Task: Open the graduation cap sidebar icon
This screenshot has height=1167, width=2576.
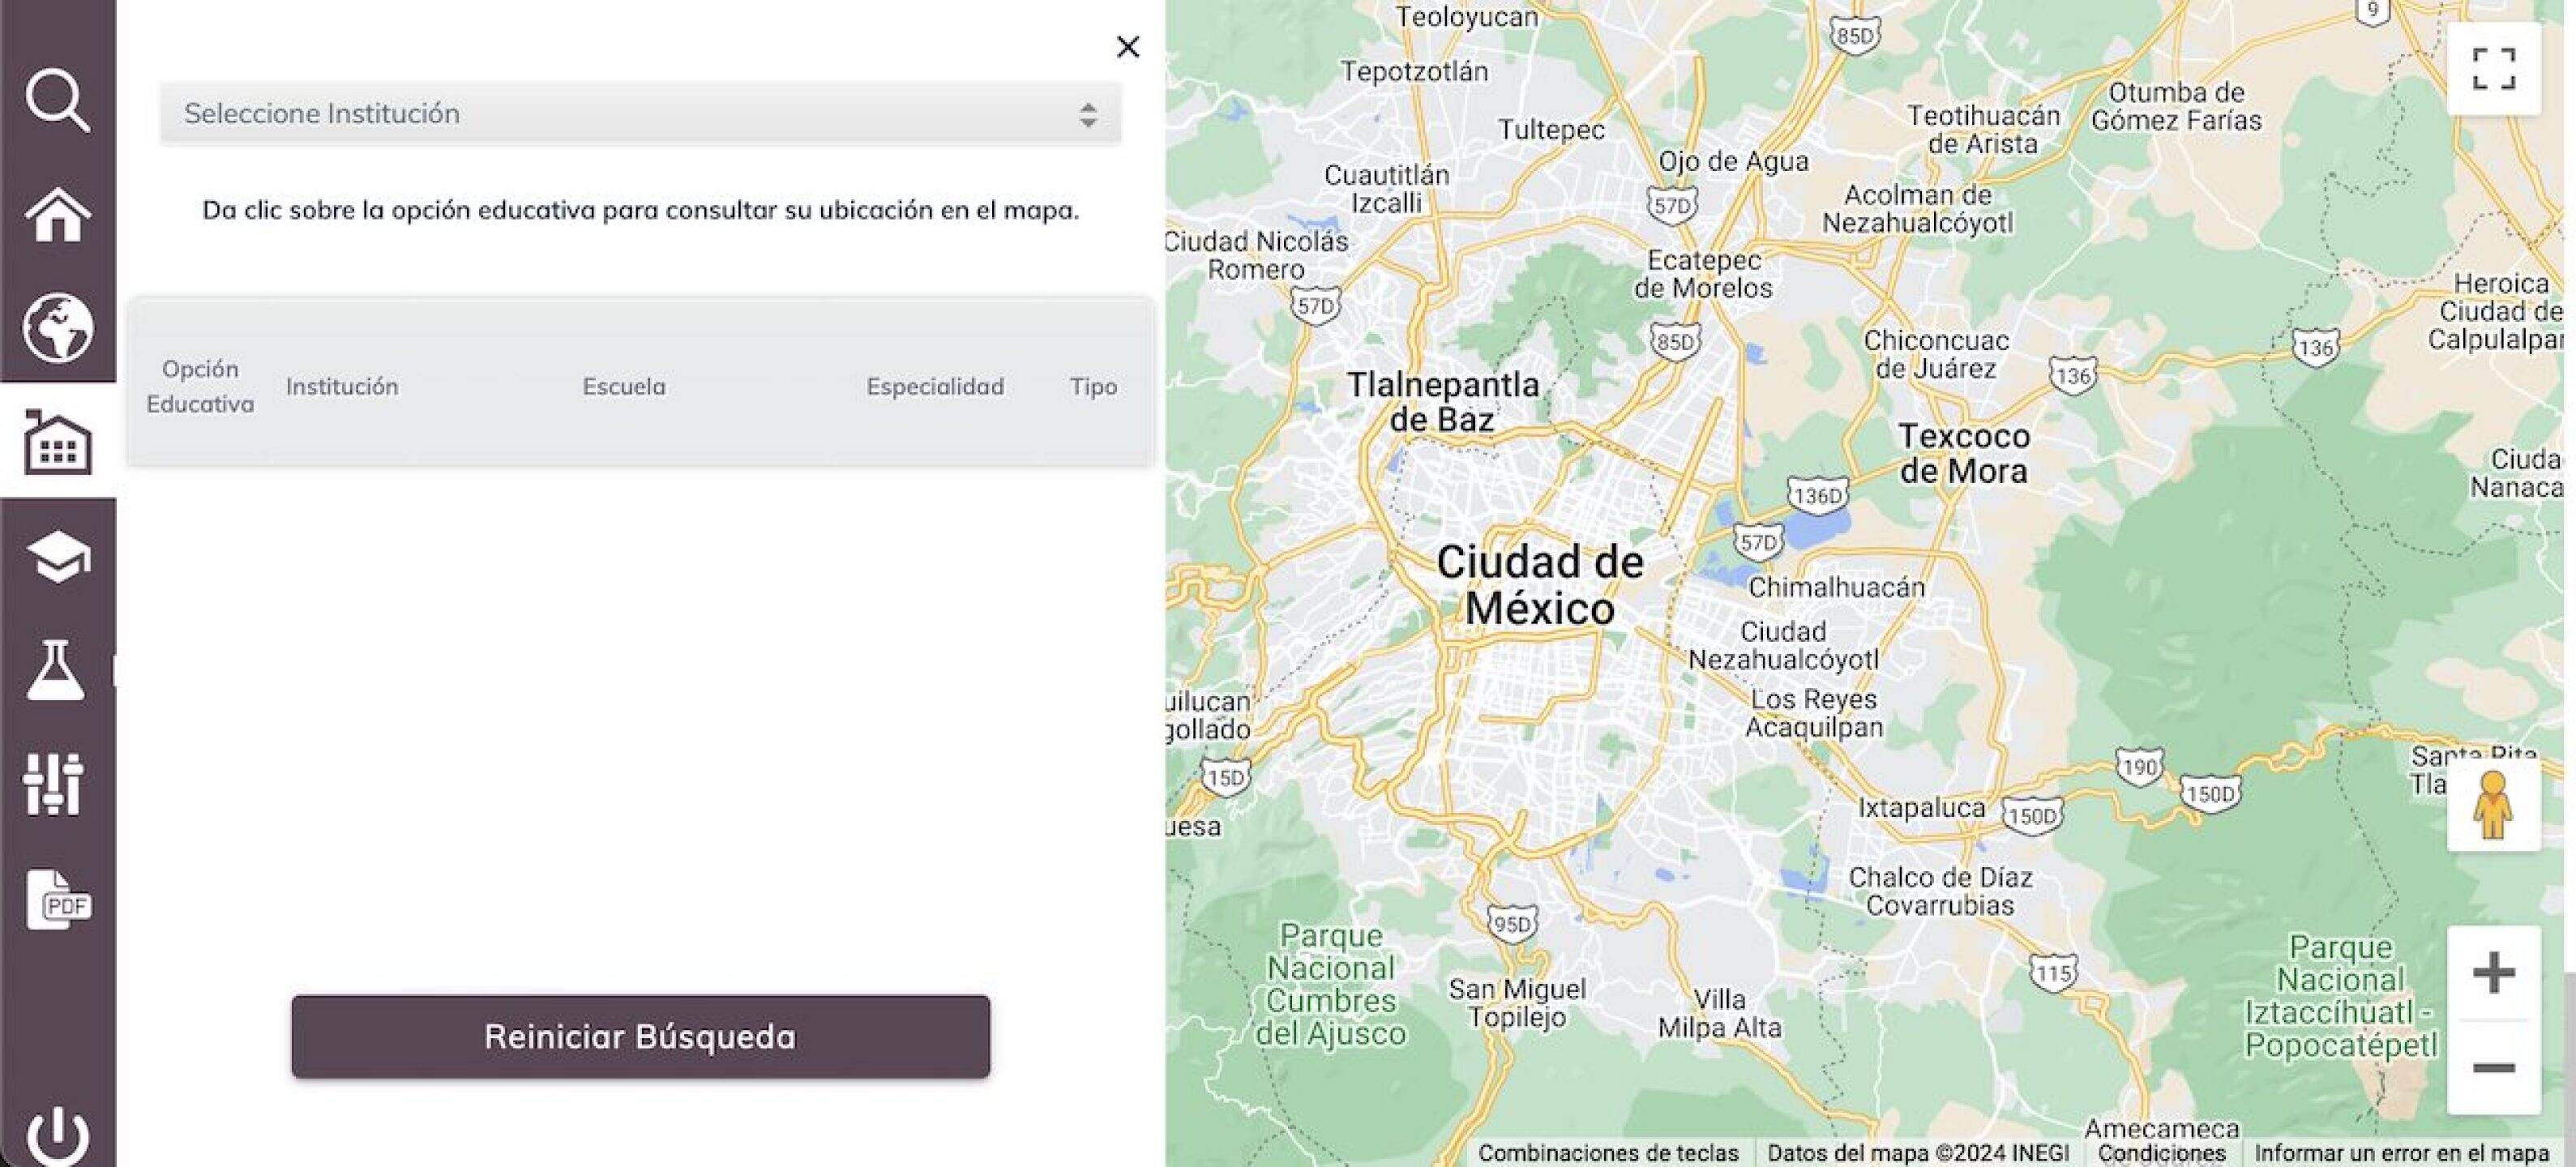Action: pos(57,557)
